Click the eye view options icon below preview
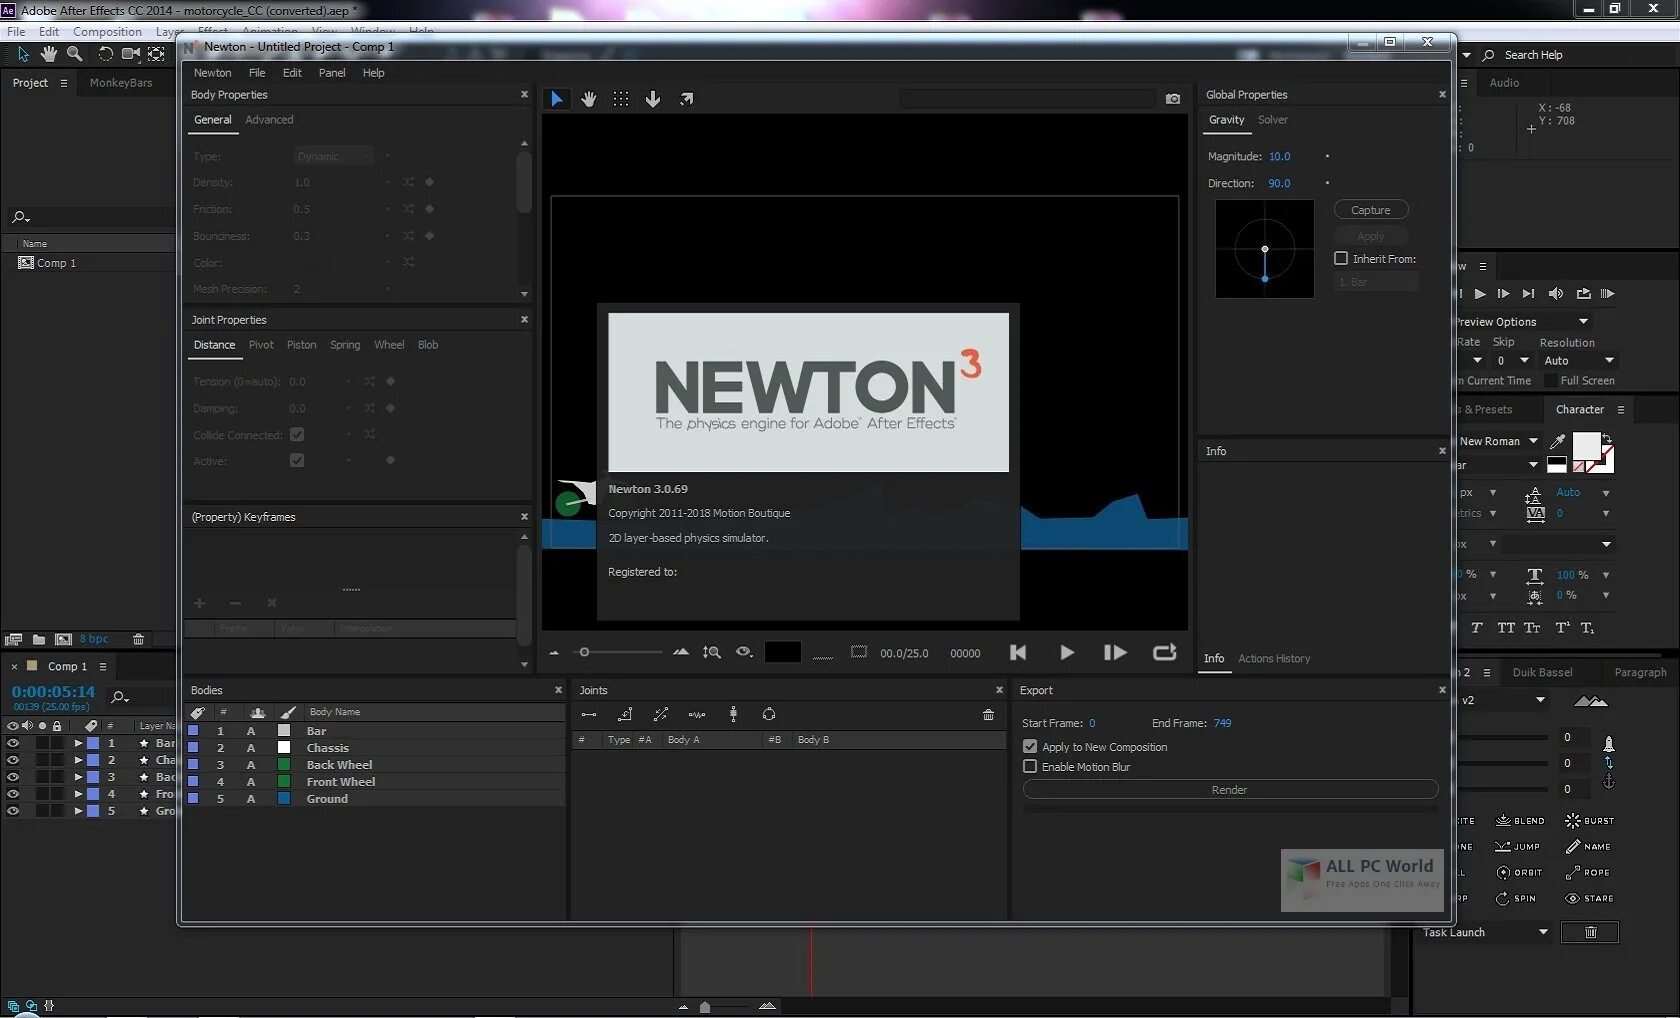Viewport: 1680px width, 1018px height. (x=744, y=652)
